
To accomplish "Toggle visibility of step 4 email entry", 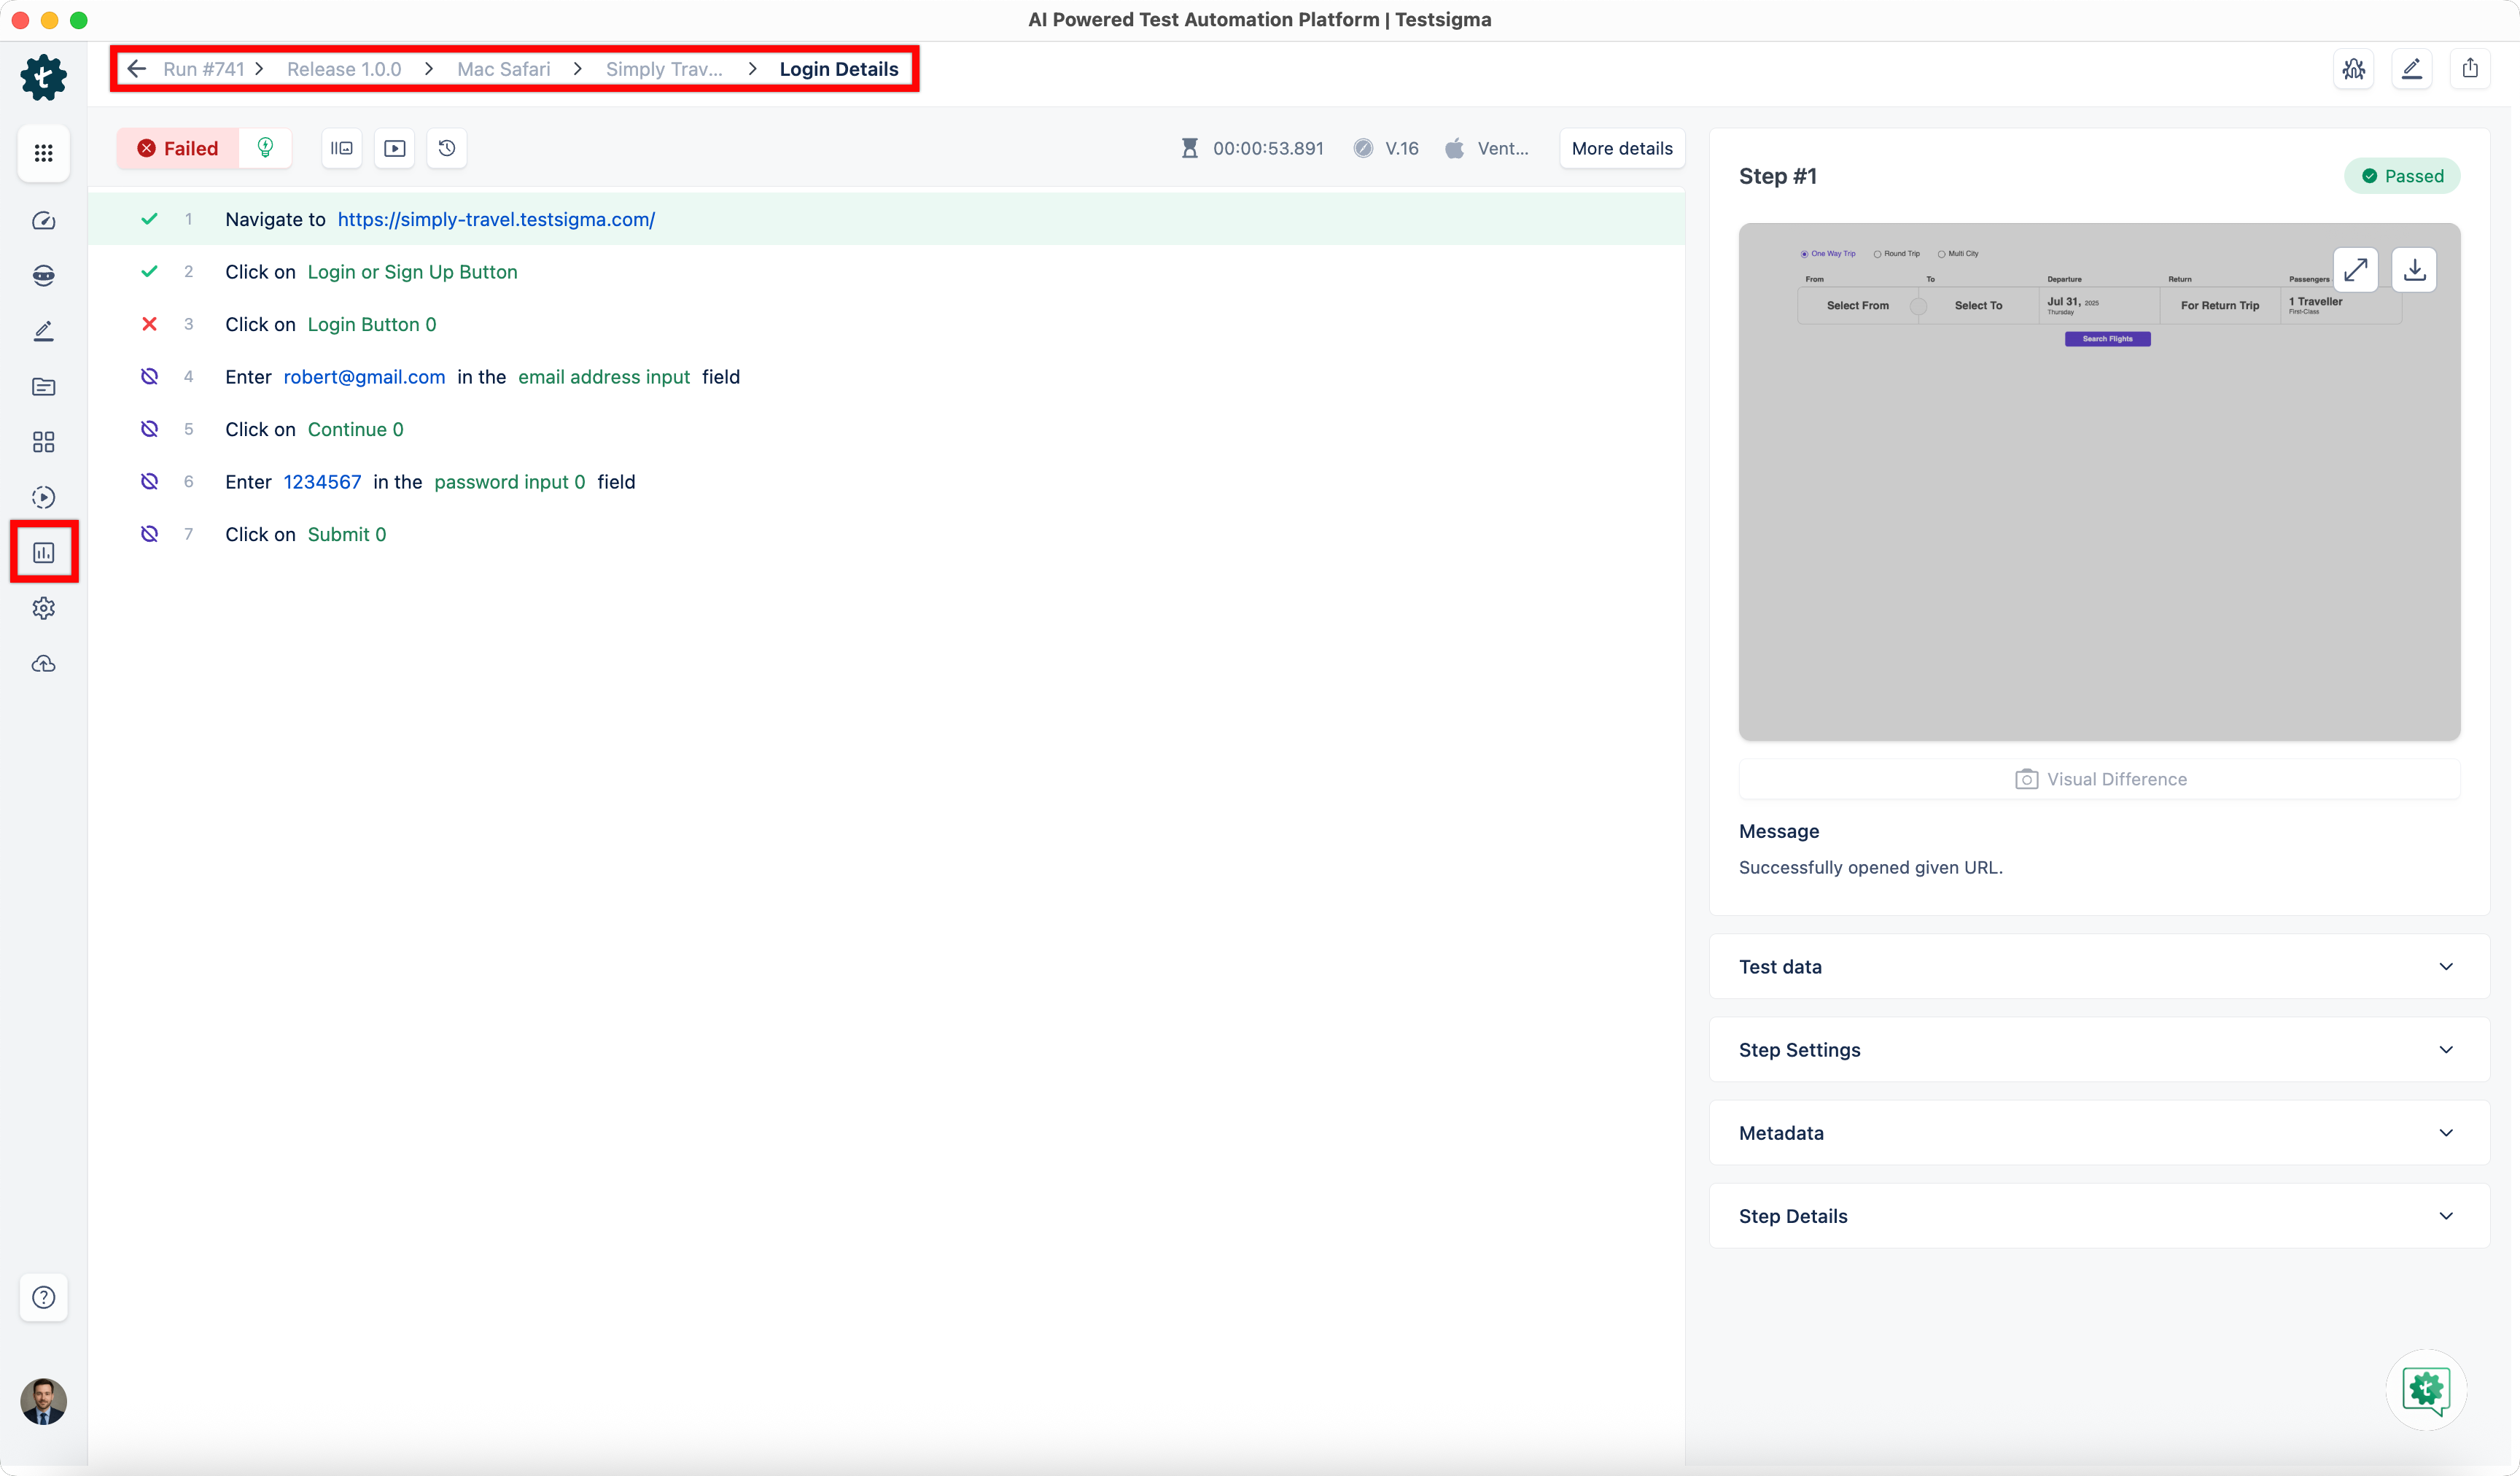I will pos(149,376).
